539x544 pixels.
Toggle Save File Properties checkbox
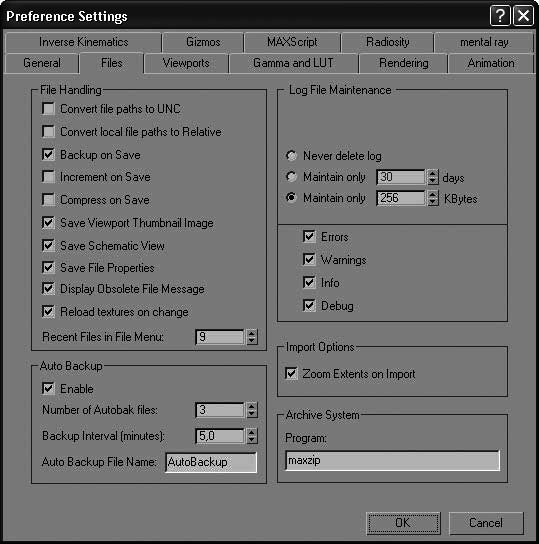point(48,267)
